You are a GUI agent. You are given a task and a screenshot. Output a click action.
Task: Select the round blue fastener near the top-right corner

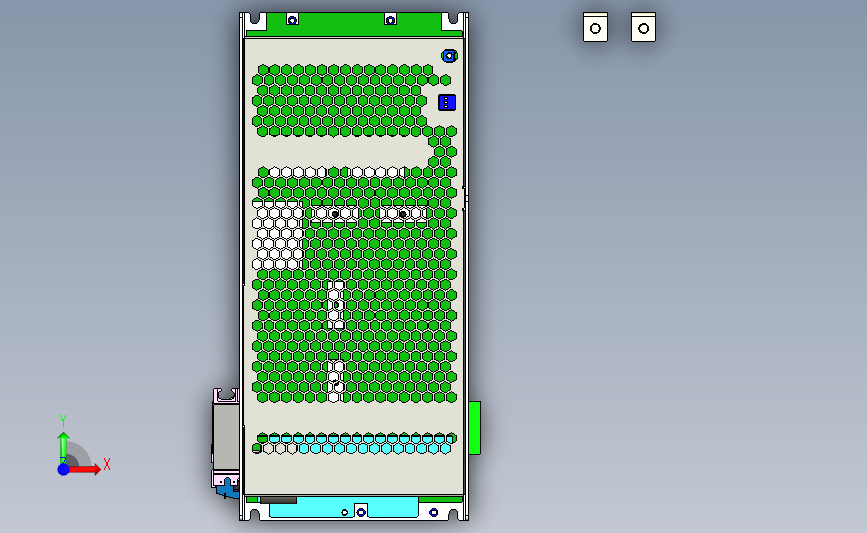point(449,56)
